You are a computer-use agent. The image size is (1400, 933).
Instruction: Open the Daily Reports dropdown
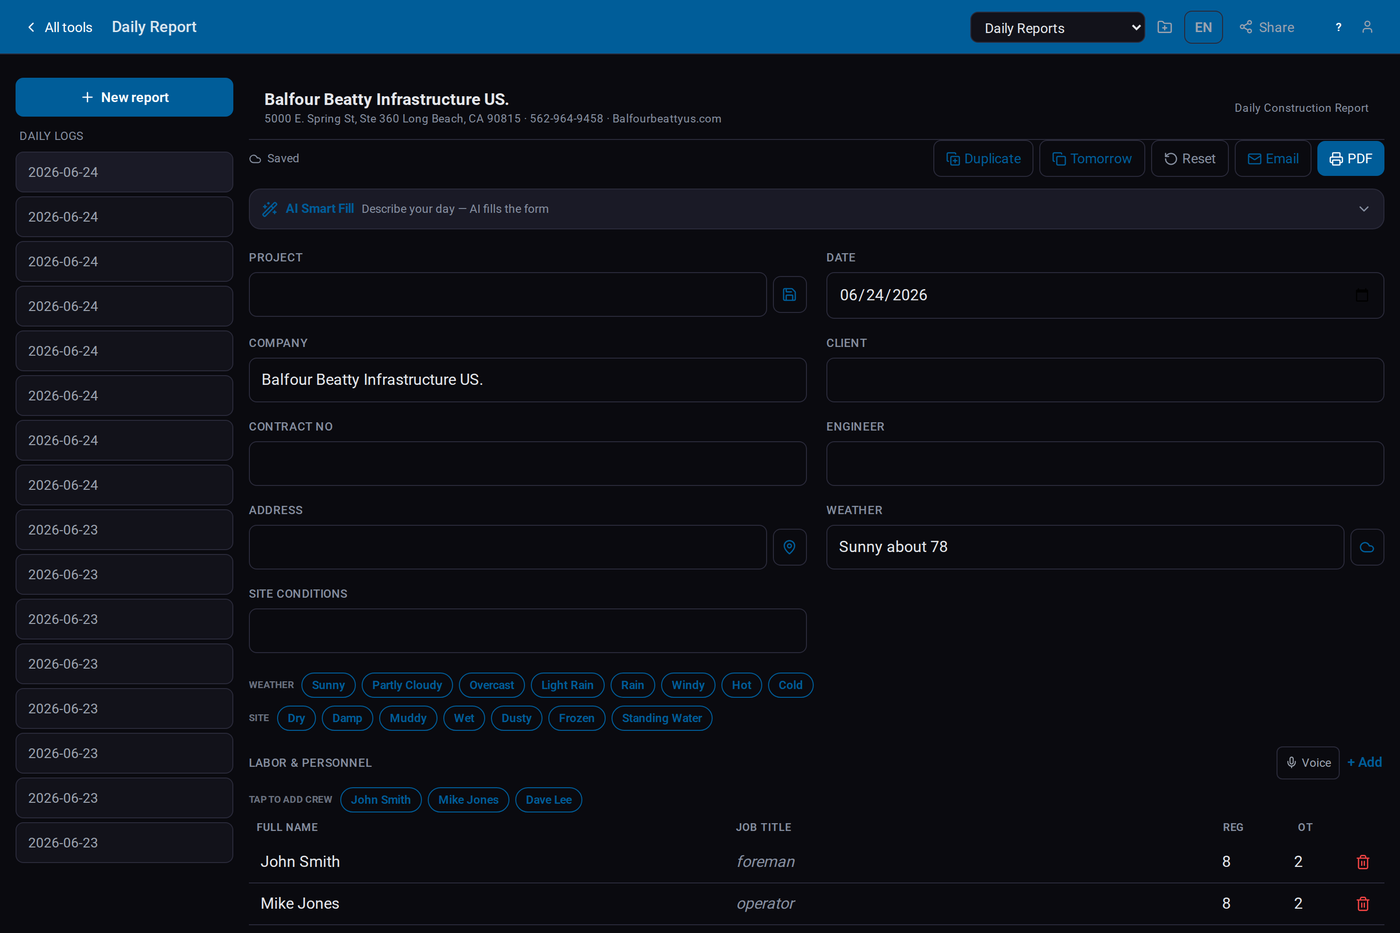(x=1057, y=27)
